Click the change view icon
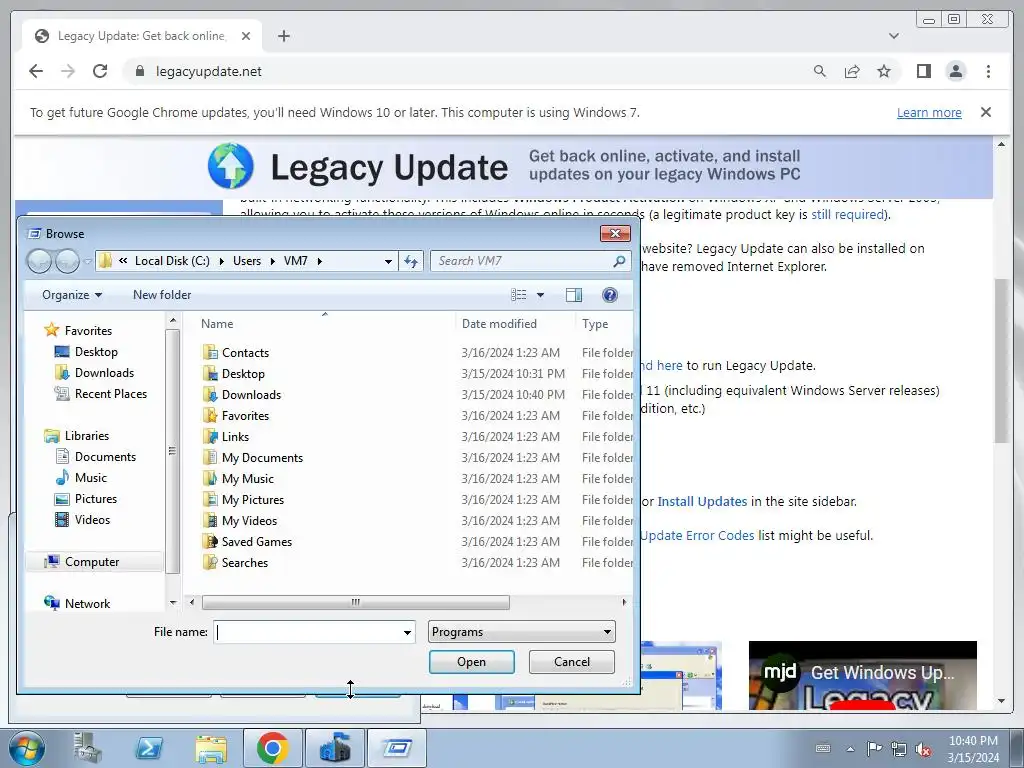The image size is (1024, 768). (519, 295)
